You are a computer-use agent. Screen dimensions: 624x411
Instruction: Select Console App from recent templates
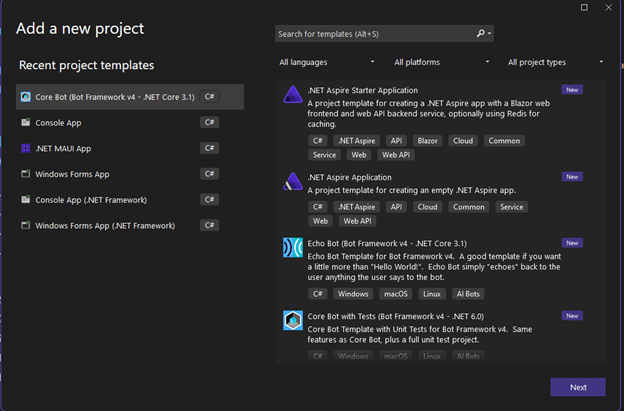(x=58, y=123)
